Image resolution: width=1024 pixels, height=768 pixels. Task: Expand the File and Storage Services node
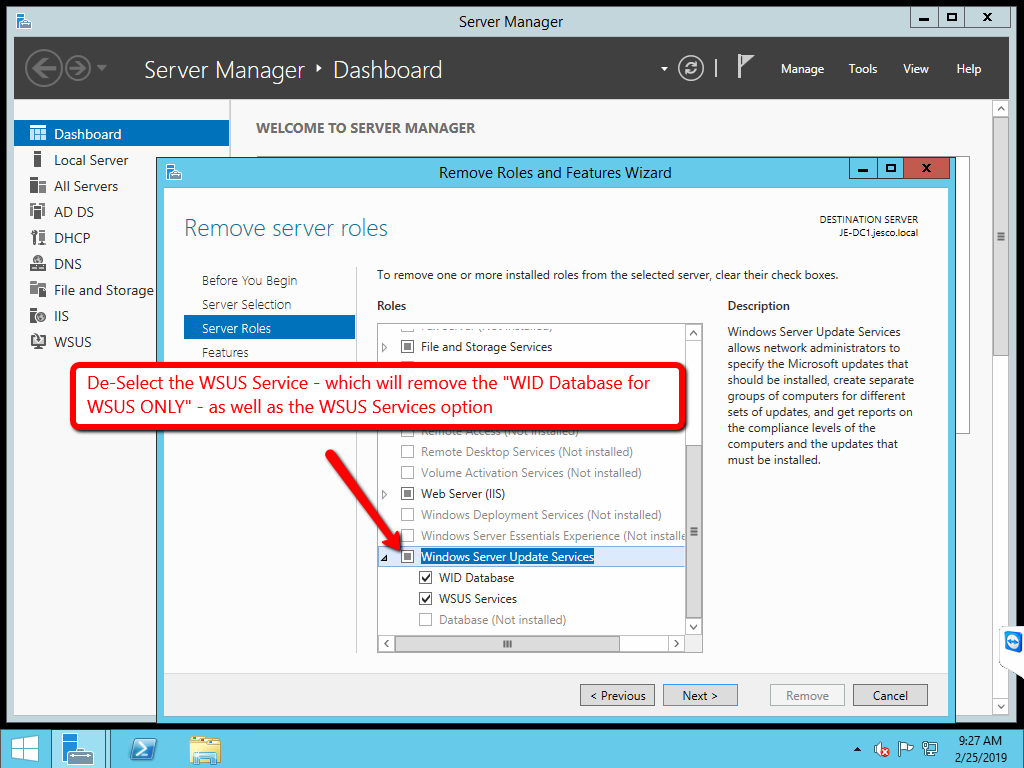pyautogui.click(x=384, y=346)
